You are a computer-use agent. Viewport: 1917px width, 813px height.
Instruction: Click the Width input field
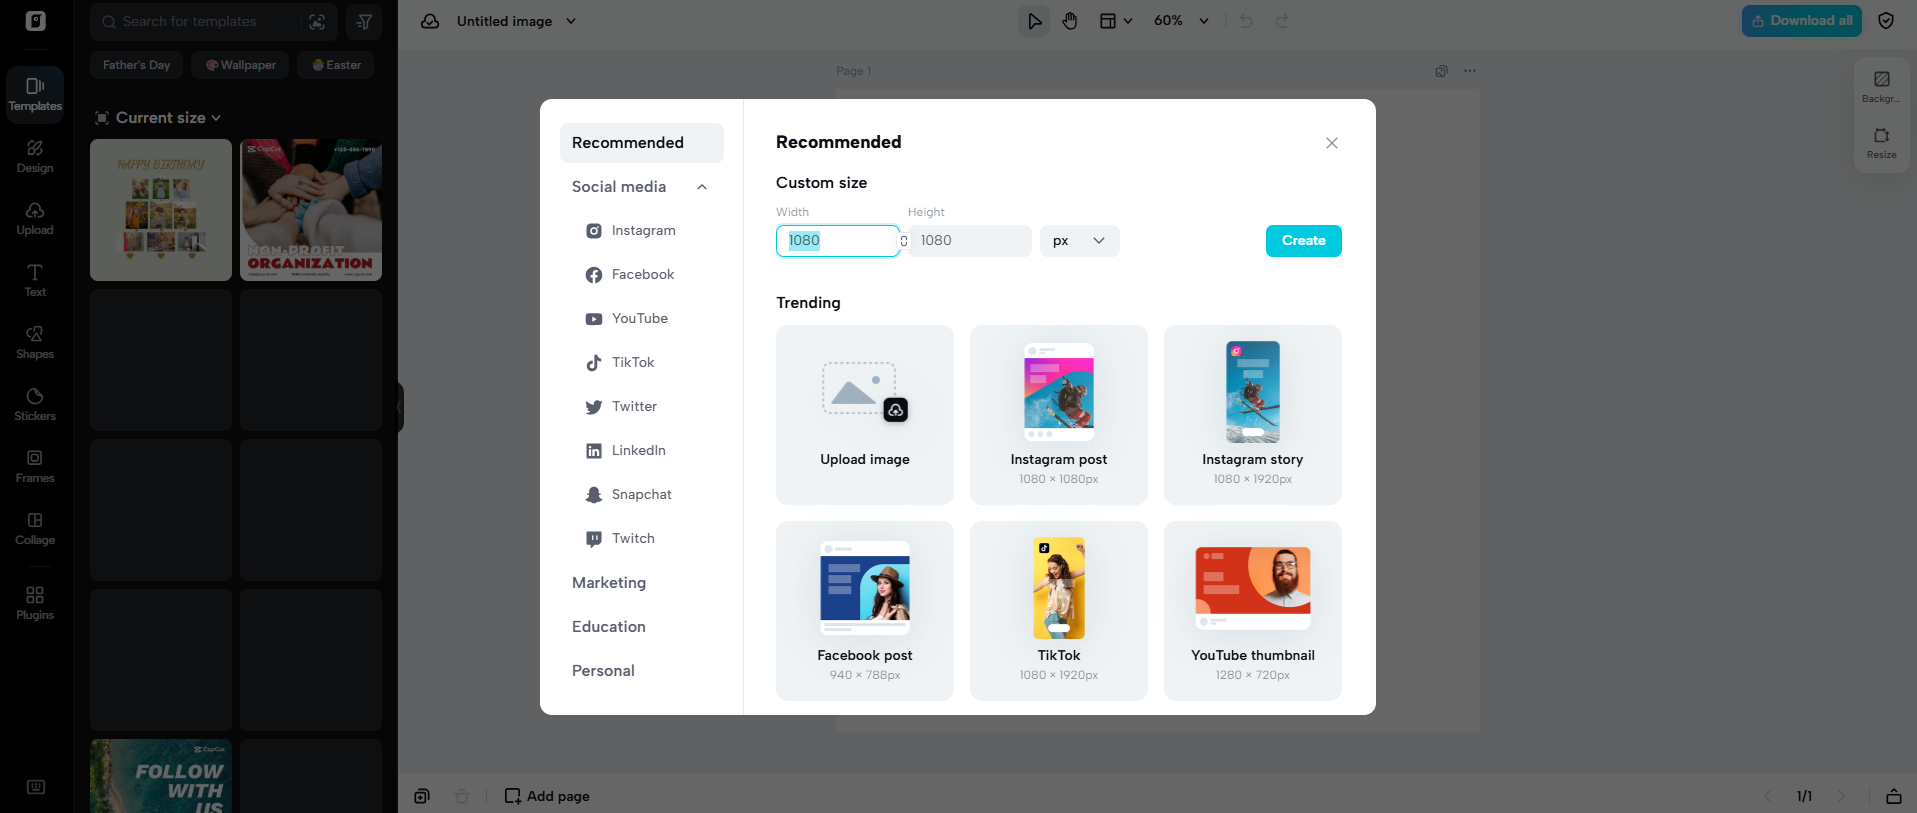coord(838,241)
